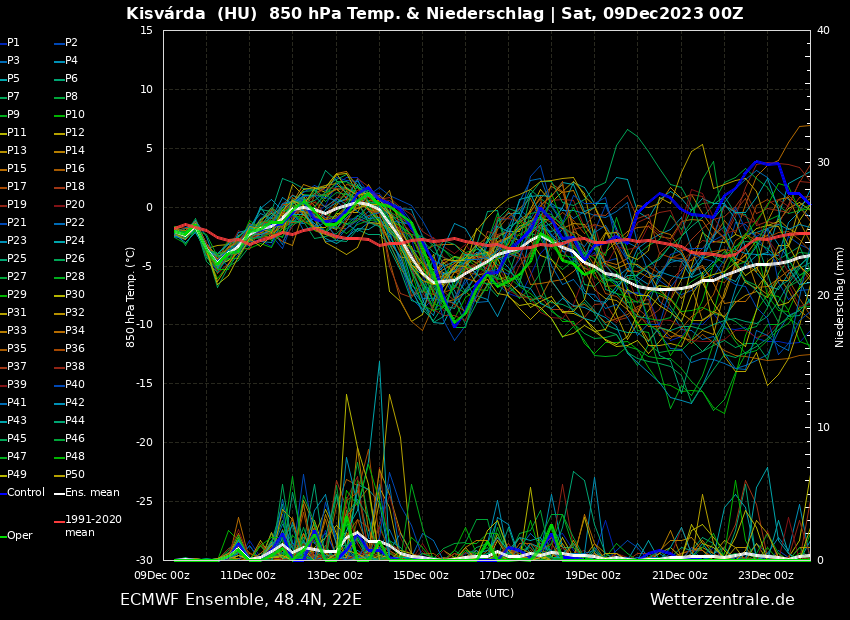This screenshot has height=620, width=850.
Task: Click the Oper legend entry
Action: [x=20, y=536]
